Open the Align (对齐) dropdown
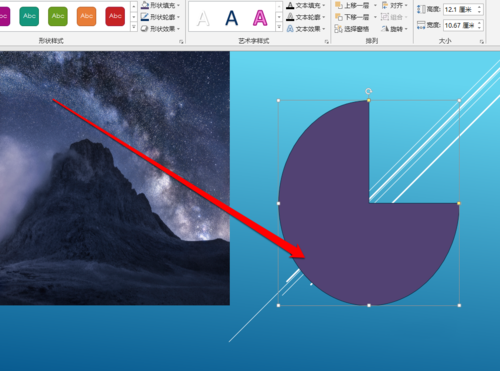The width and height of the screenshot is (500, 371). click(x=395, y=5)
